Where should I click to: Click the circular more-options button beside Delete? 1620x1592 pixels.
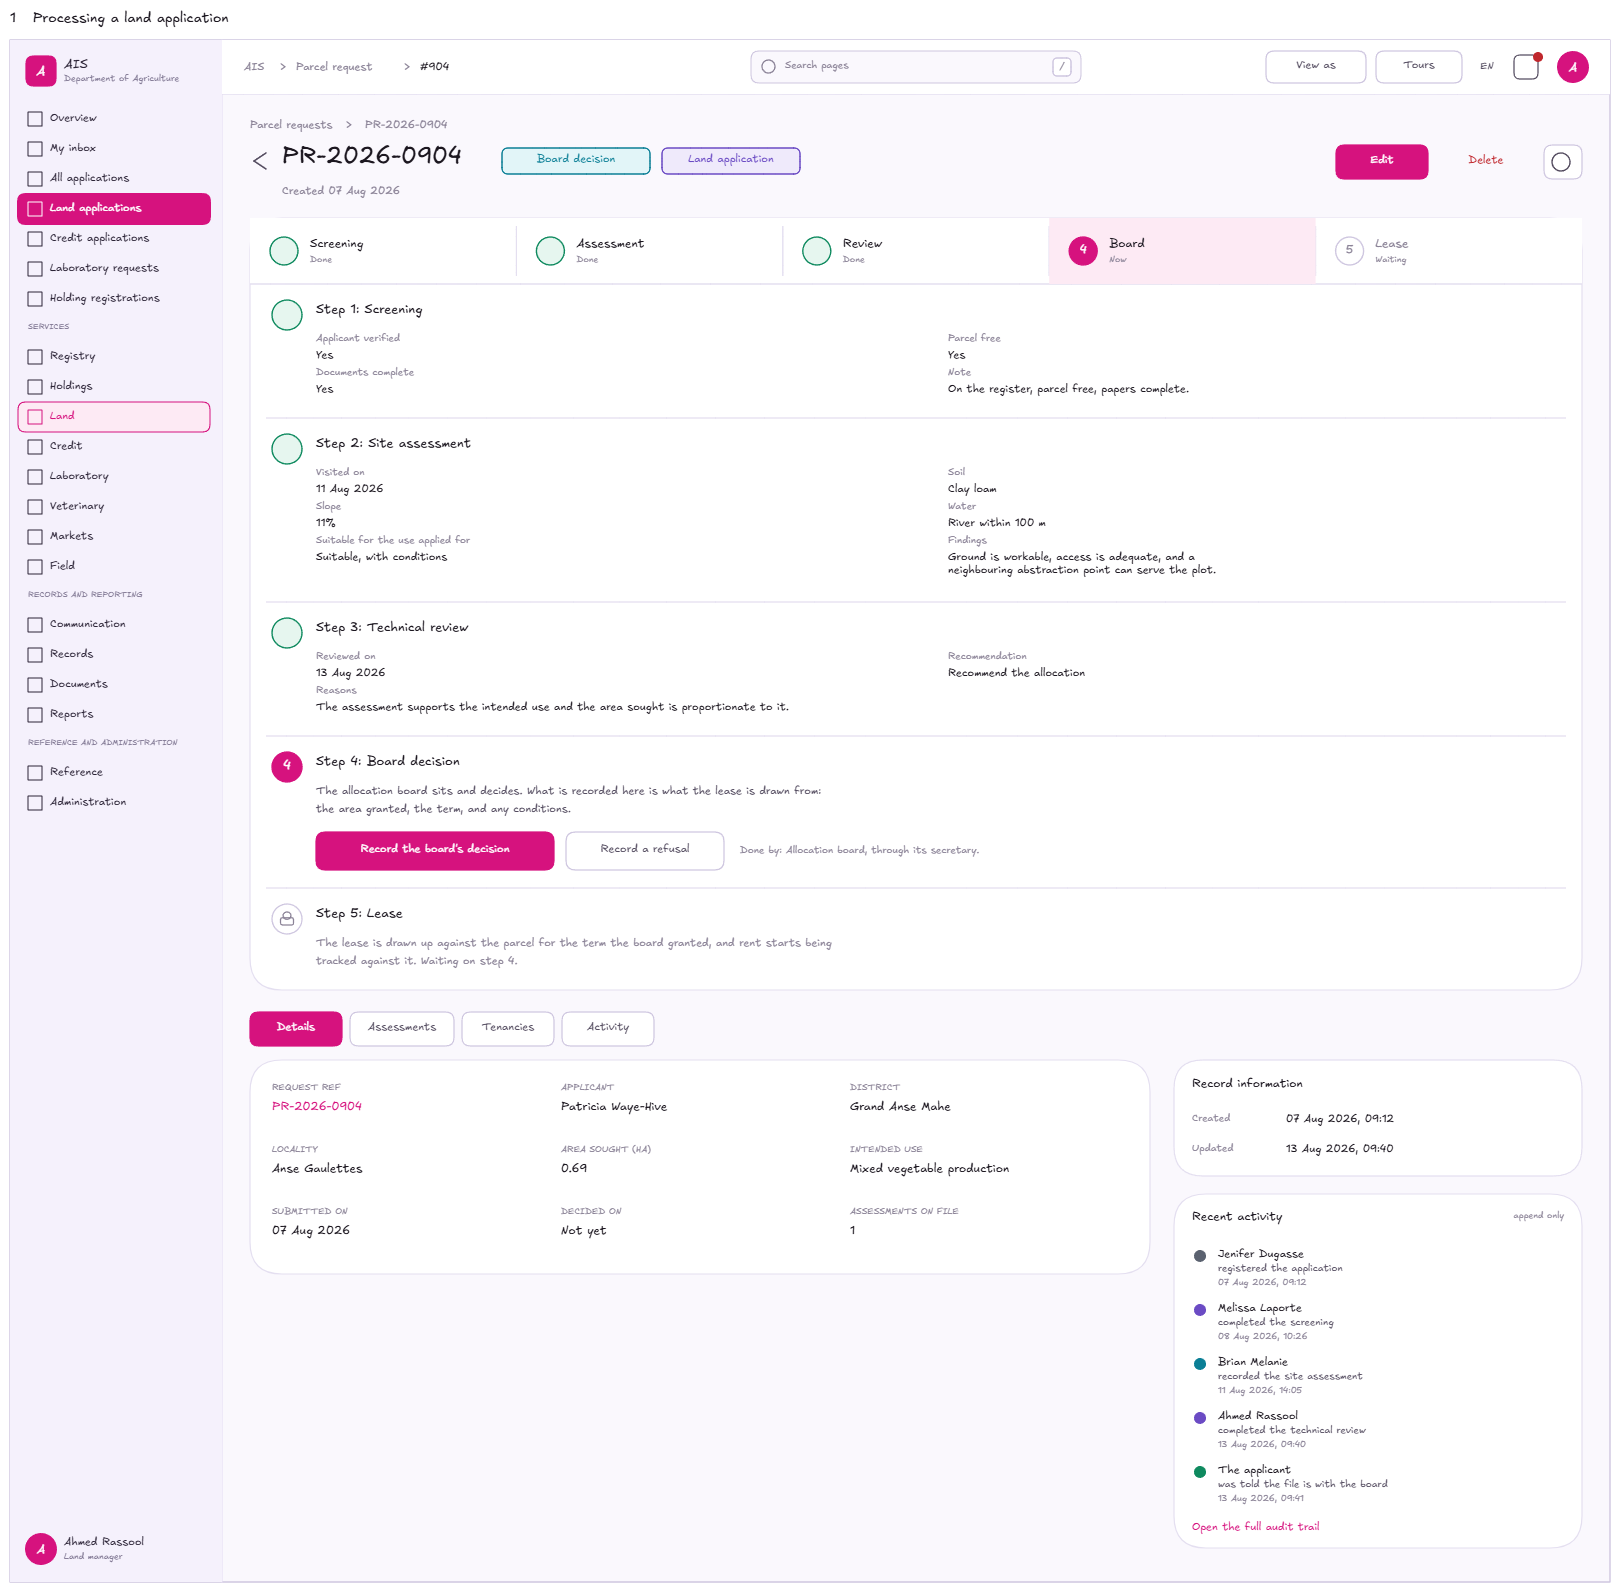(x=1561, y=162)
